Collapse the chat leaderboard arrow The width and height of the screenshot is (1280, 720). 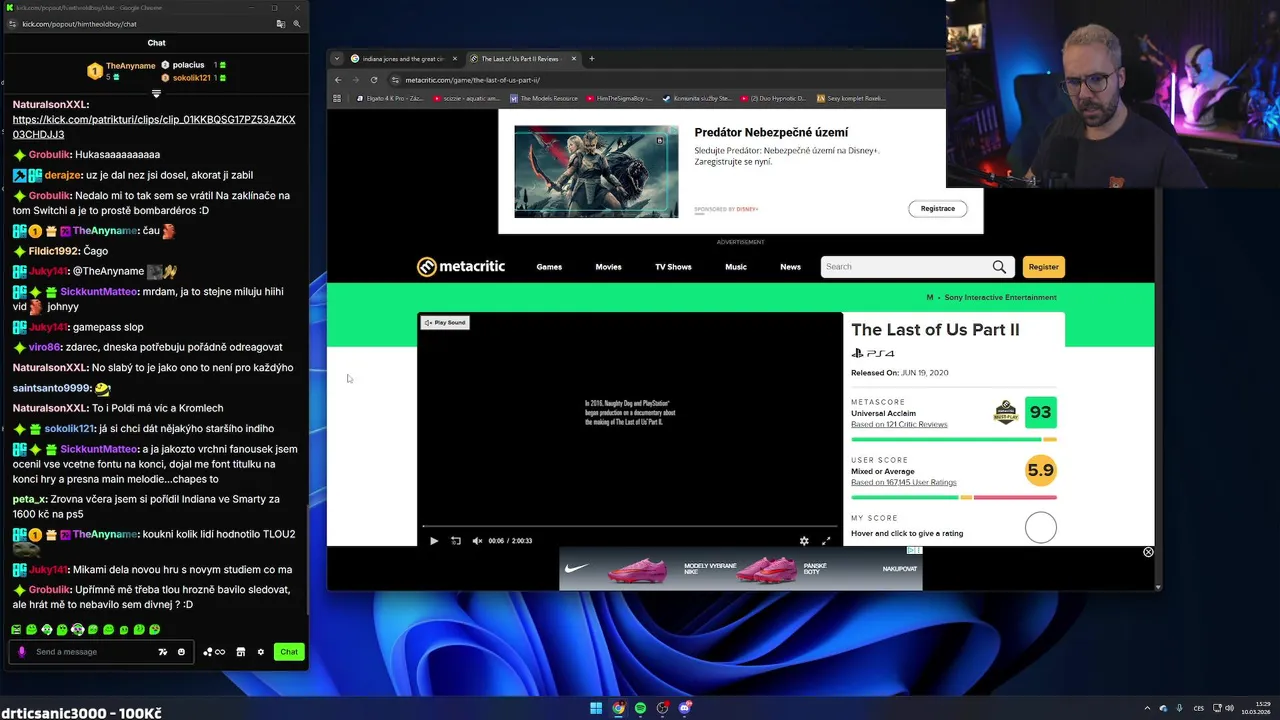156,93
